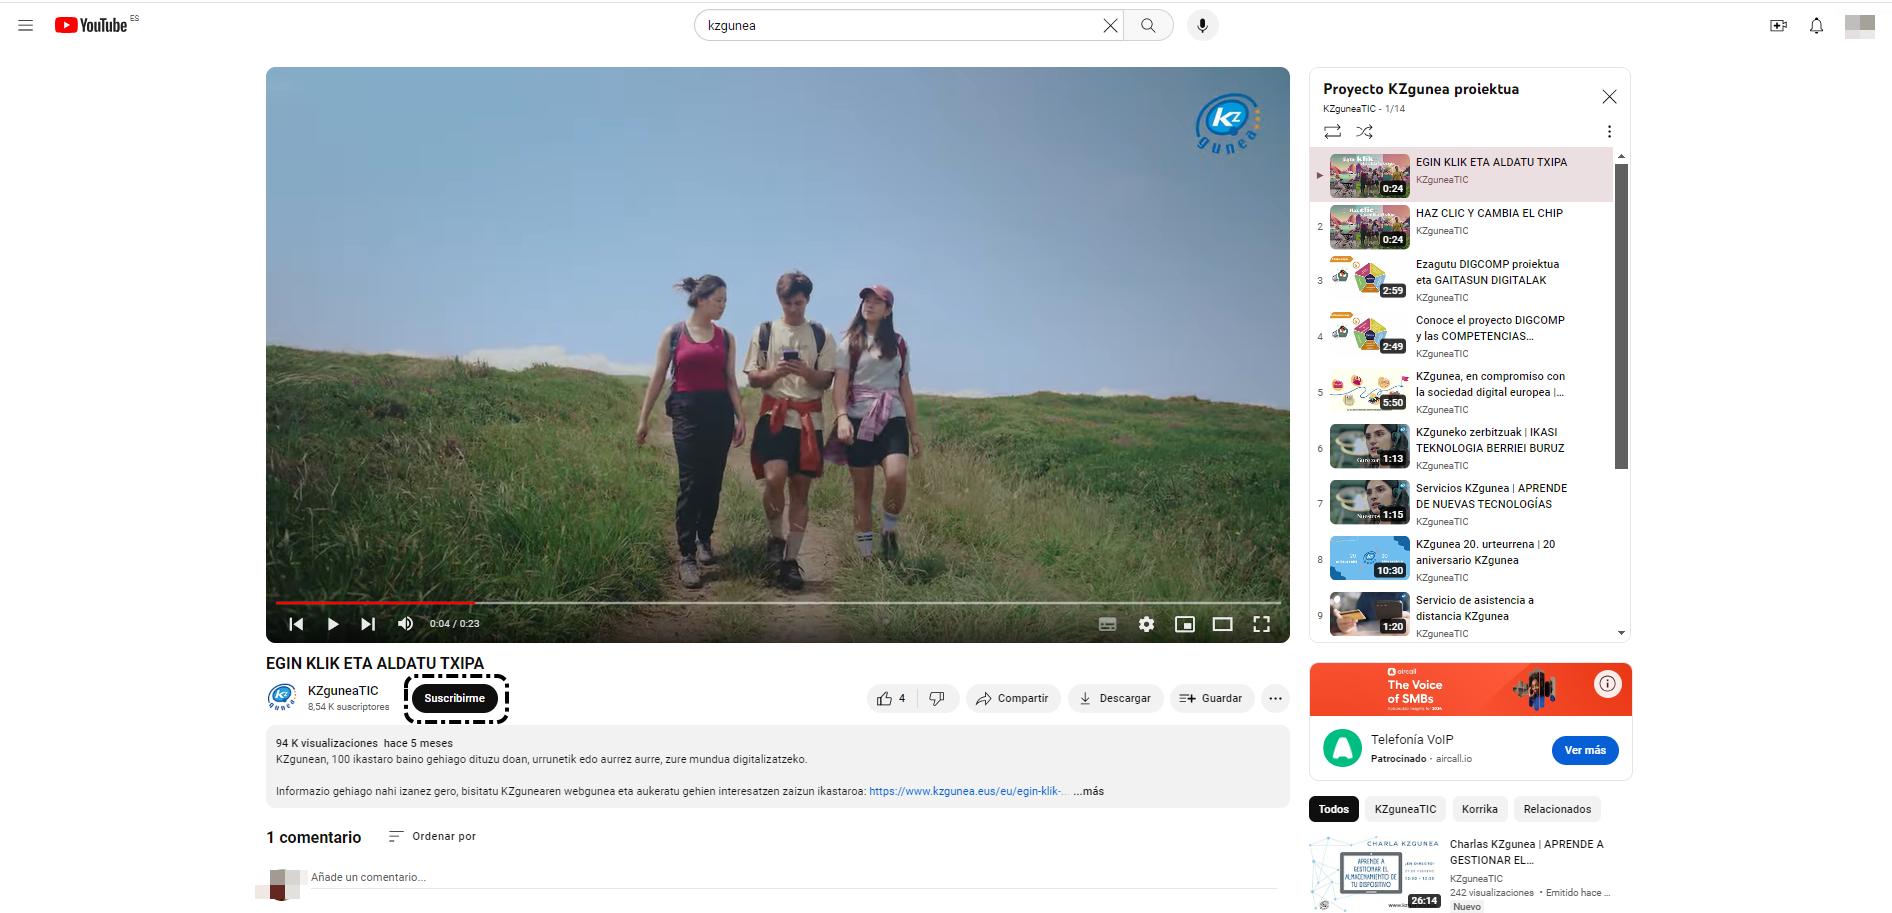The height and width of the screenshot is (913, 1892).
Task: Click the Descargar button
Action: tap(1115, 698)
